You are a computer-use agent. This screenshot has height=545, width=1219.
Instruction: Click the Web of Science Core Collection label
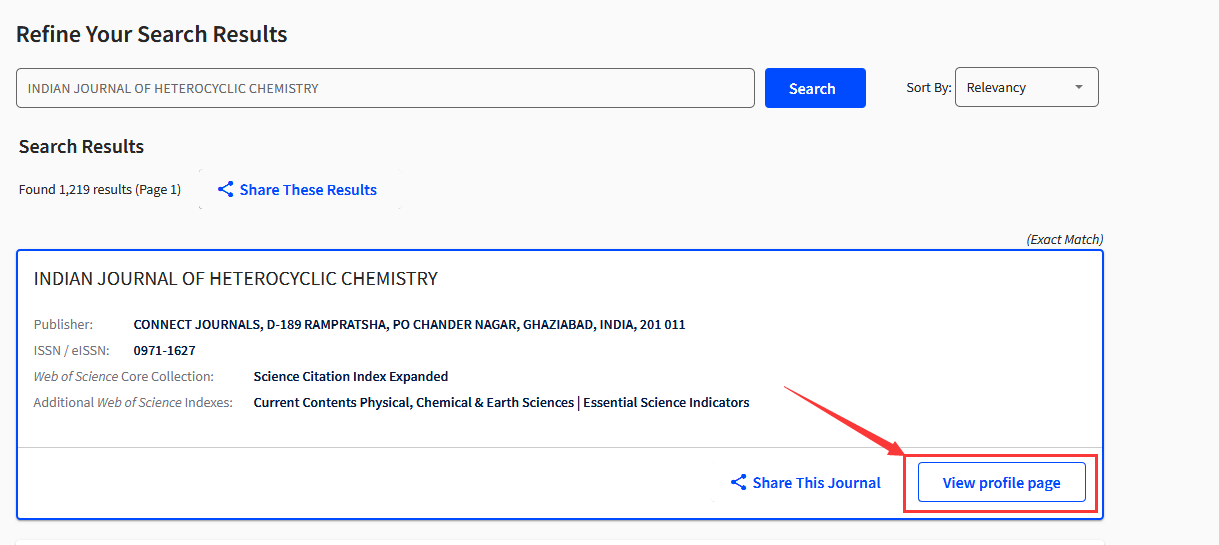click(124, 377)
